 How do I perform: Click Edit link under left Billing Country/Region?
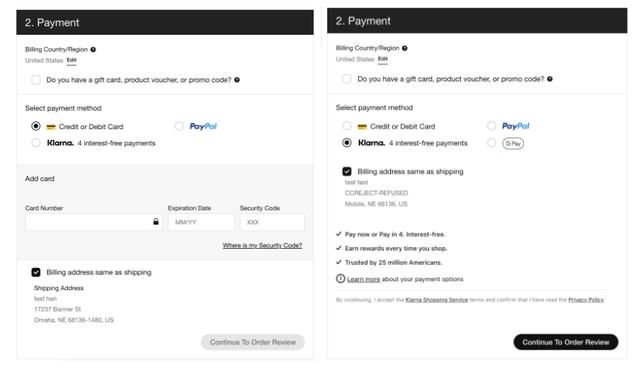(x=71, y=60)
